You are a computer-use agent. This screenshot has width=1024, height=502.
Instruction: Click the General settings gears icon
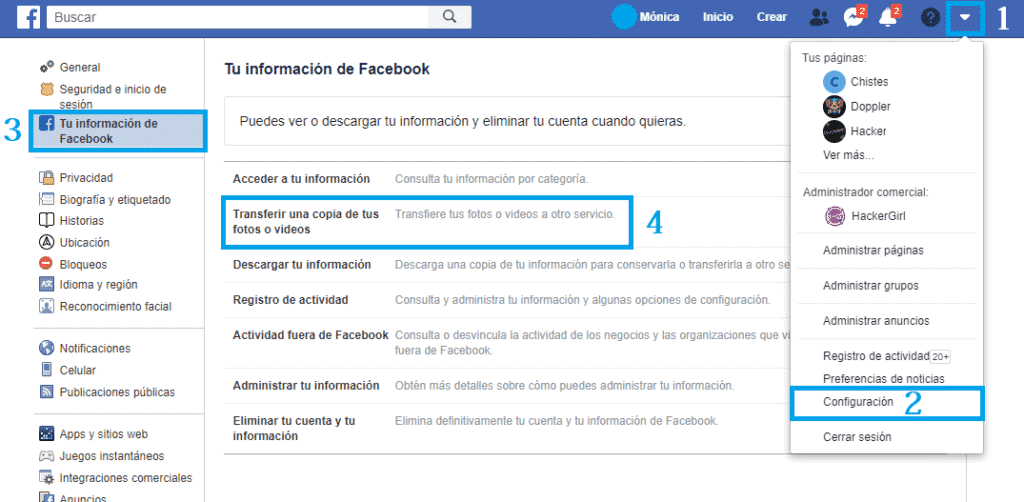pos(46,67)
